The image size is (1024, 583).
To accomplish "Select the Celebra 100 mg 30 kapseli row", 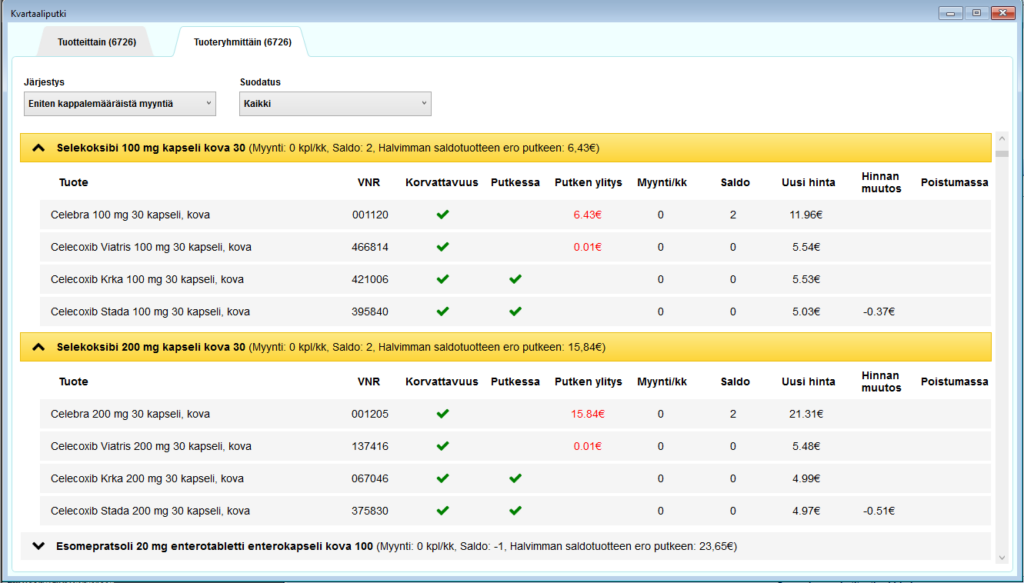I will pos(515,215).
